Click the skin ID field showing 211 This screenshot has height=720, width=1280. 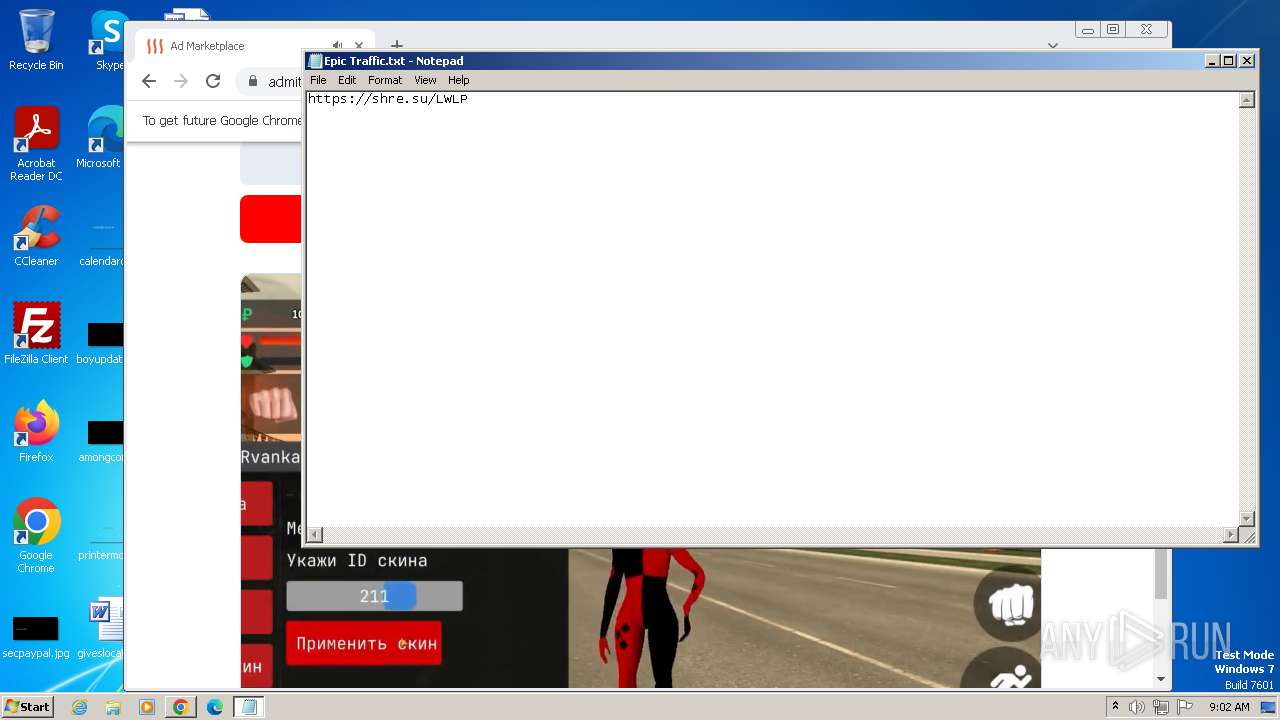coord(374,596)
